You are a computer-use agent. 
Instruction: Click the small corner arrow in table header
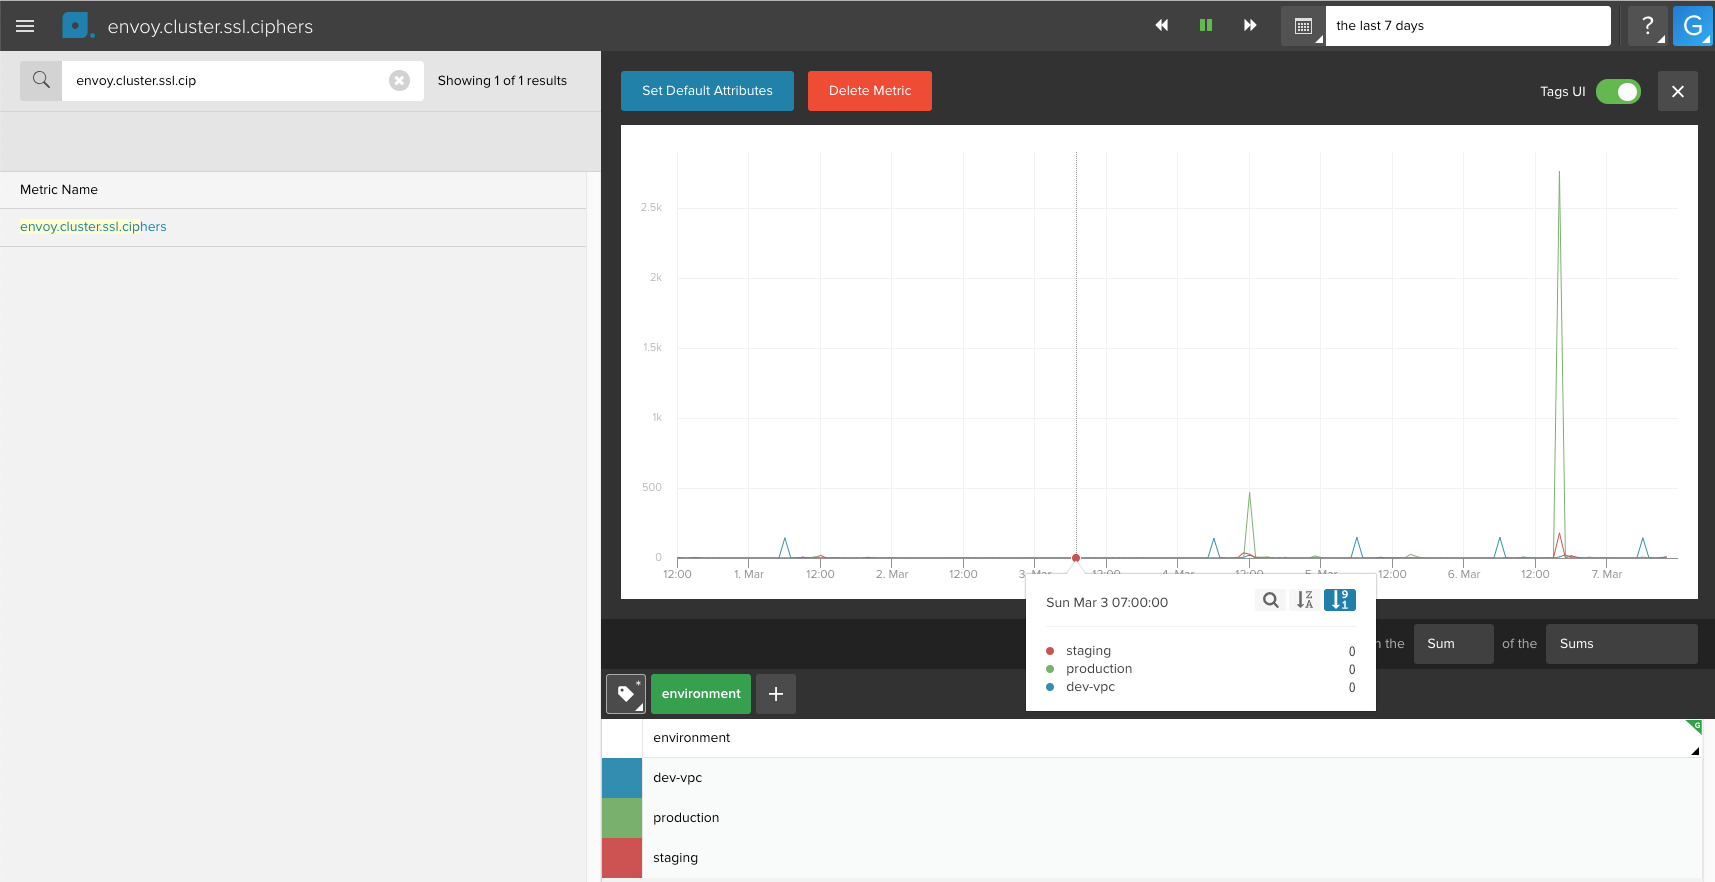point(1695,751)
